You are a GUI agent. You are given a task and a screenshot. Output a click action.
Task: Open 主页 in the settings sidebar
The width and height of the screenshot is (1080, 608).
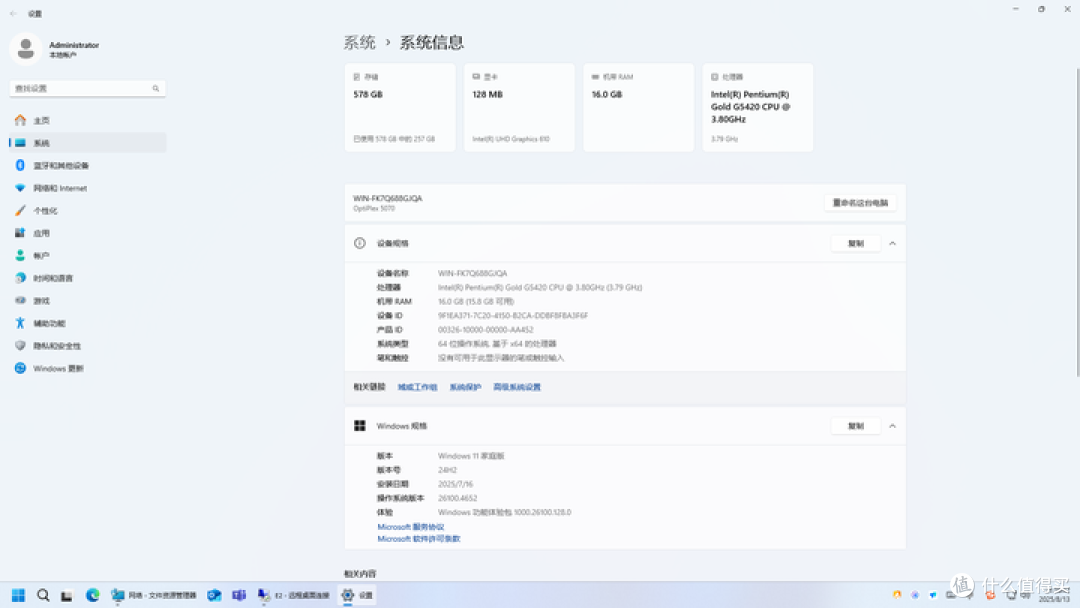87,120
